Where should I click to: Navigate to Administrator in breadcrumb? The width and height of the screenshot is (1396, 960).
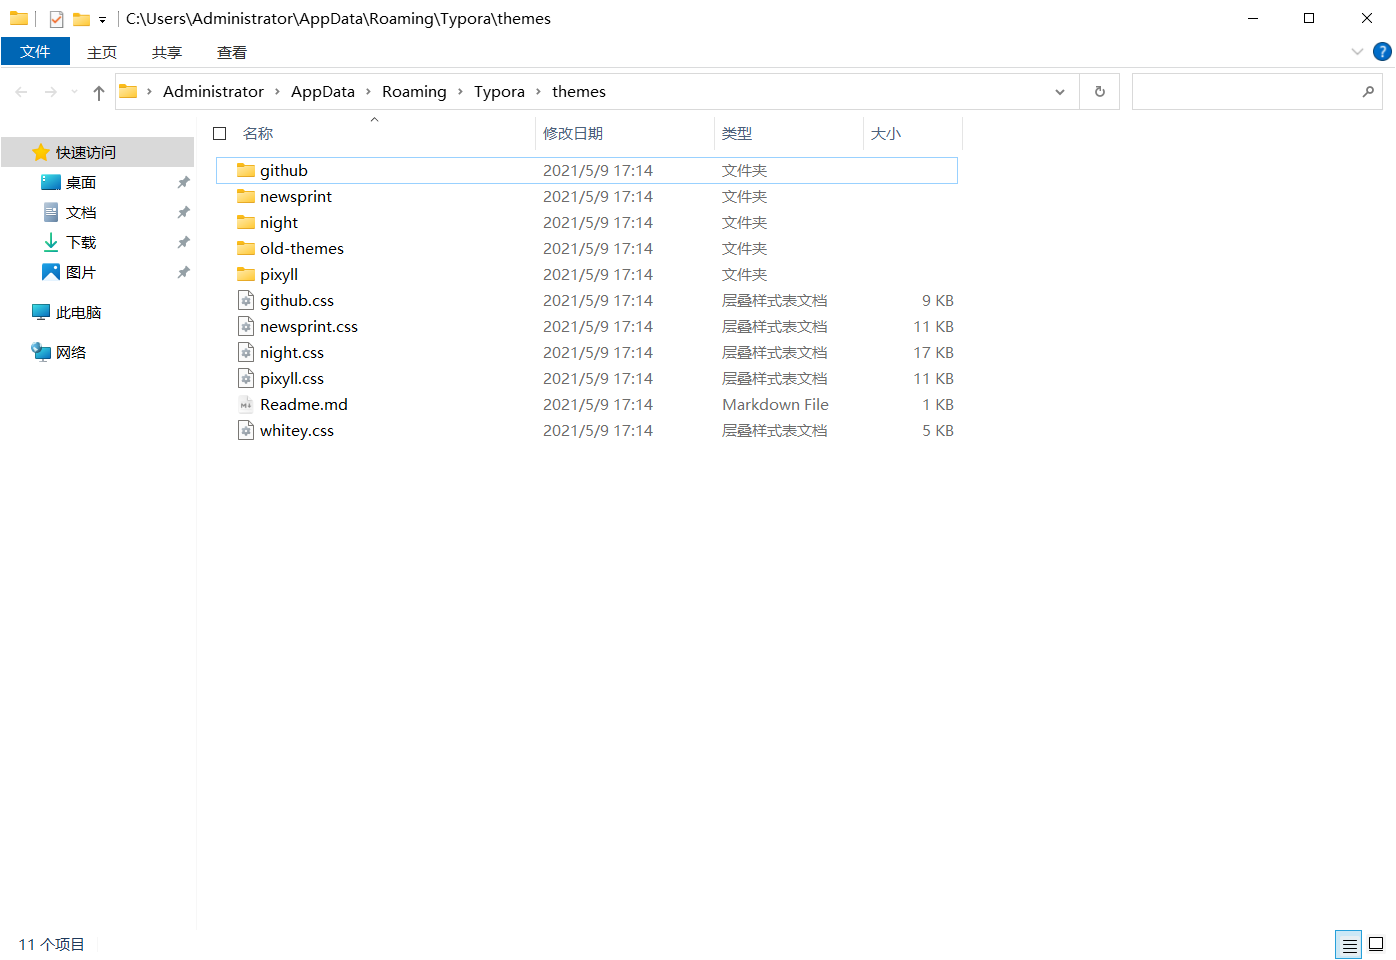[213, 92]
